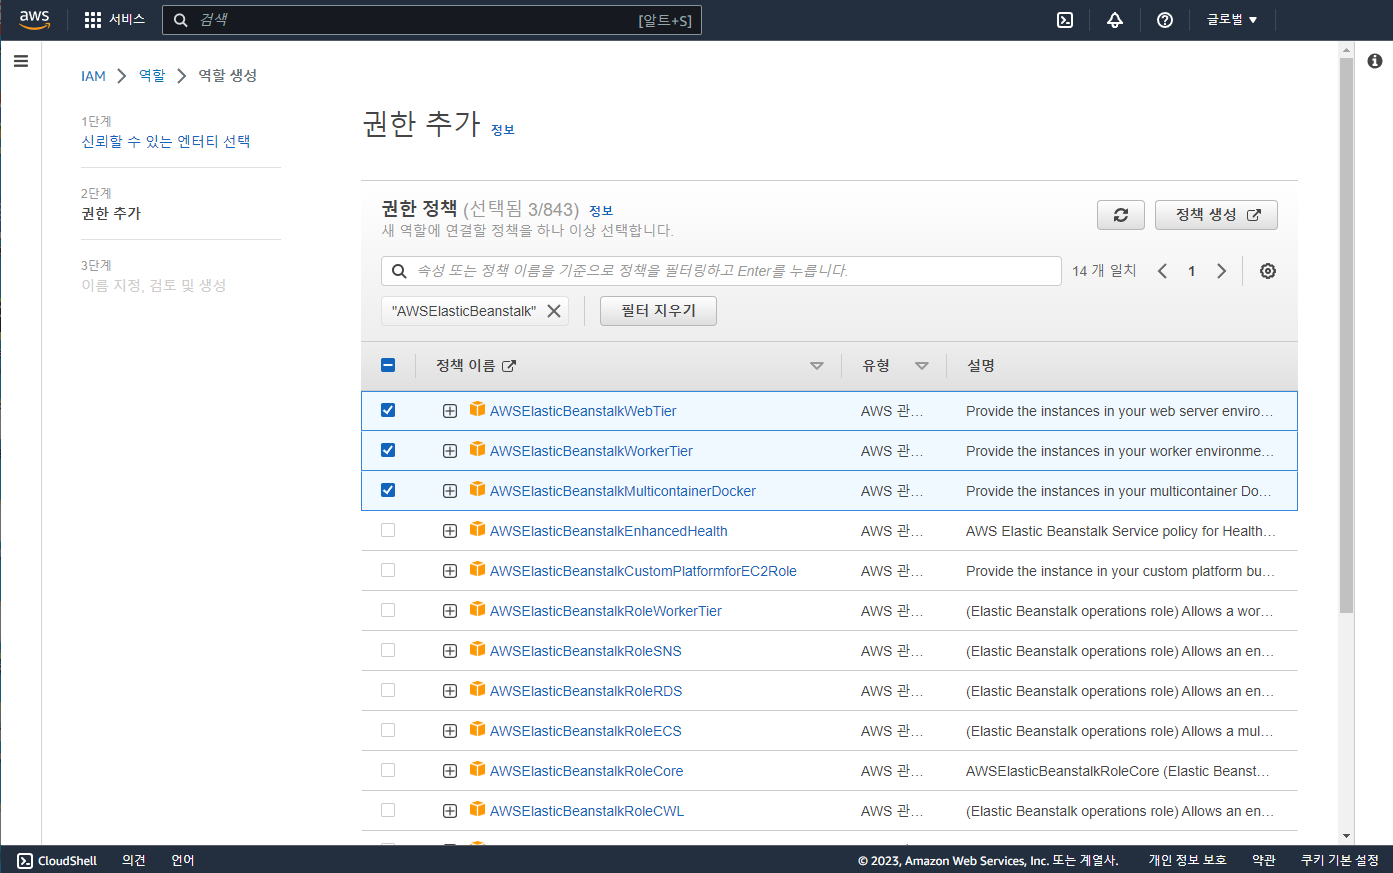Viewport: 1393px width, 873px height.
Task: Click 정보 link next to 권한 추가
Action: (502, 130)
